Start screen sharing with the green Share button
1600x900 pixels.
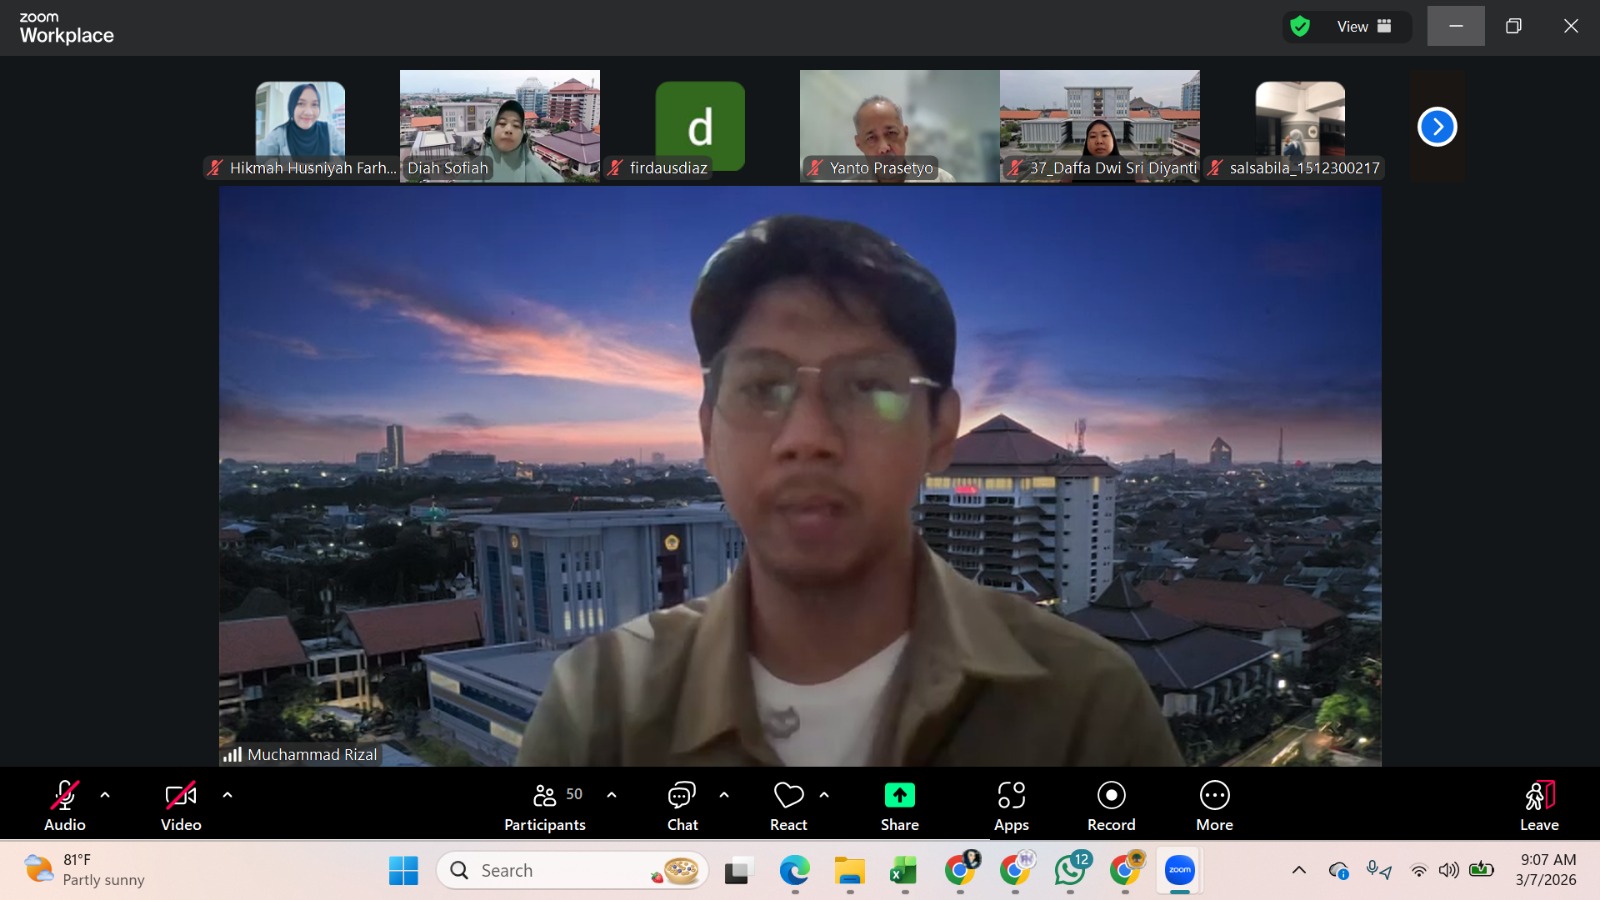[899, 804]
